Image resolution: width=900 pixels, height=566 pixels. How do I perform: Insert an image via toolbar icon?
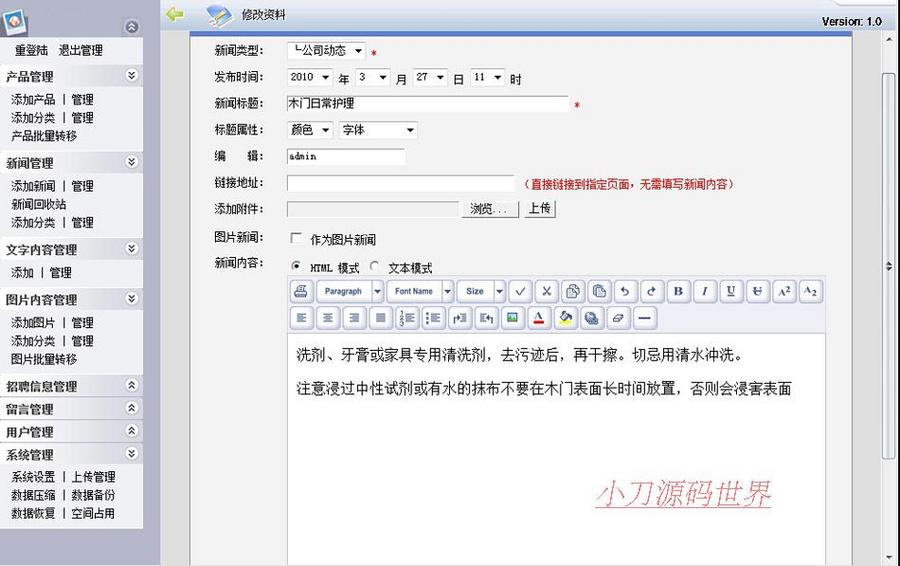click(x=513, y=318)
